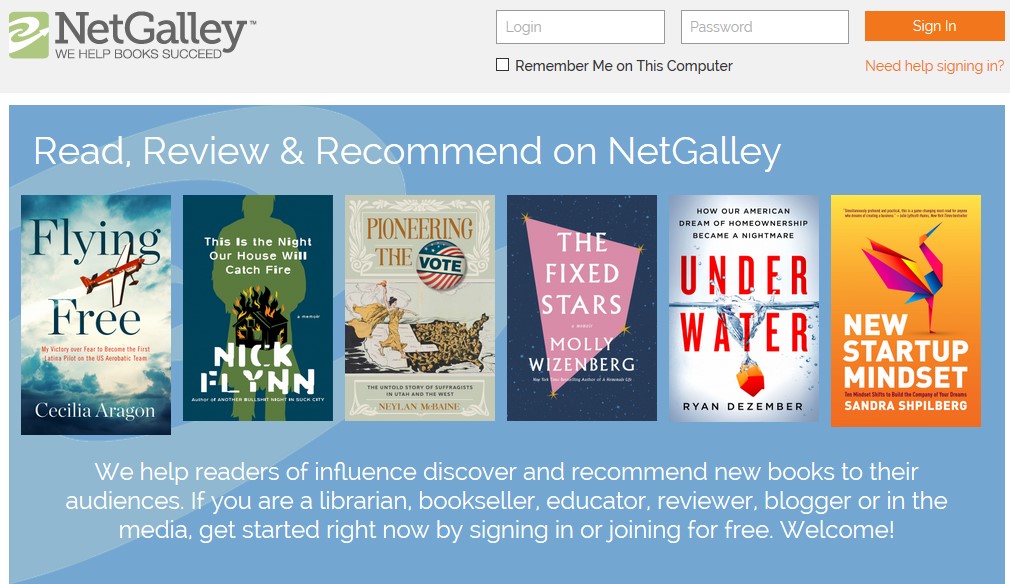Click the green NetGalley logo icon
The width and height of the screenshot is (1010, 584).
[28, 35]
